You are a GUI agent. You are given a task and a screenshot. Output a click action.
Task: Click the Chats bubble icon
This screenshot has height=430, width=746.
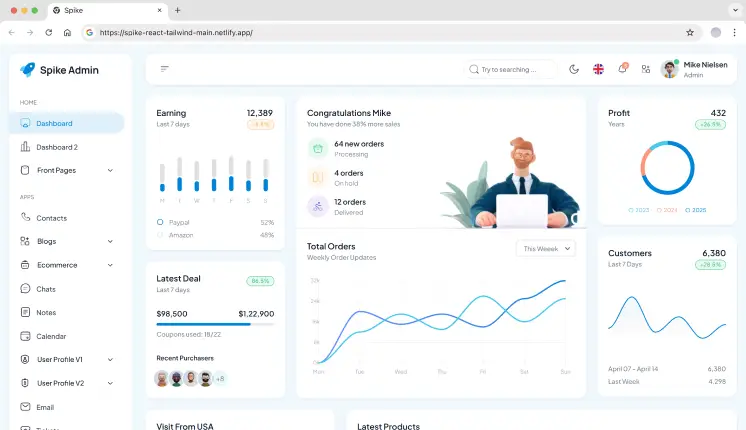pyautogui.click(x=25, y=288)
